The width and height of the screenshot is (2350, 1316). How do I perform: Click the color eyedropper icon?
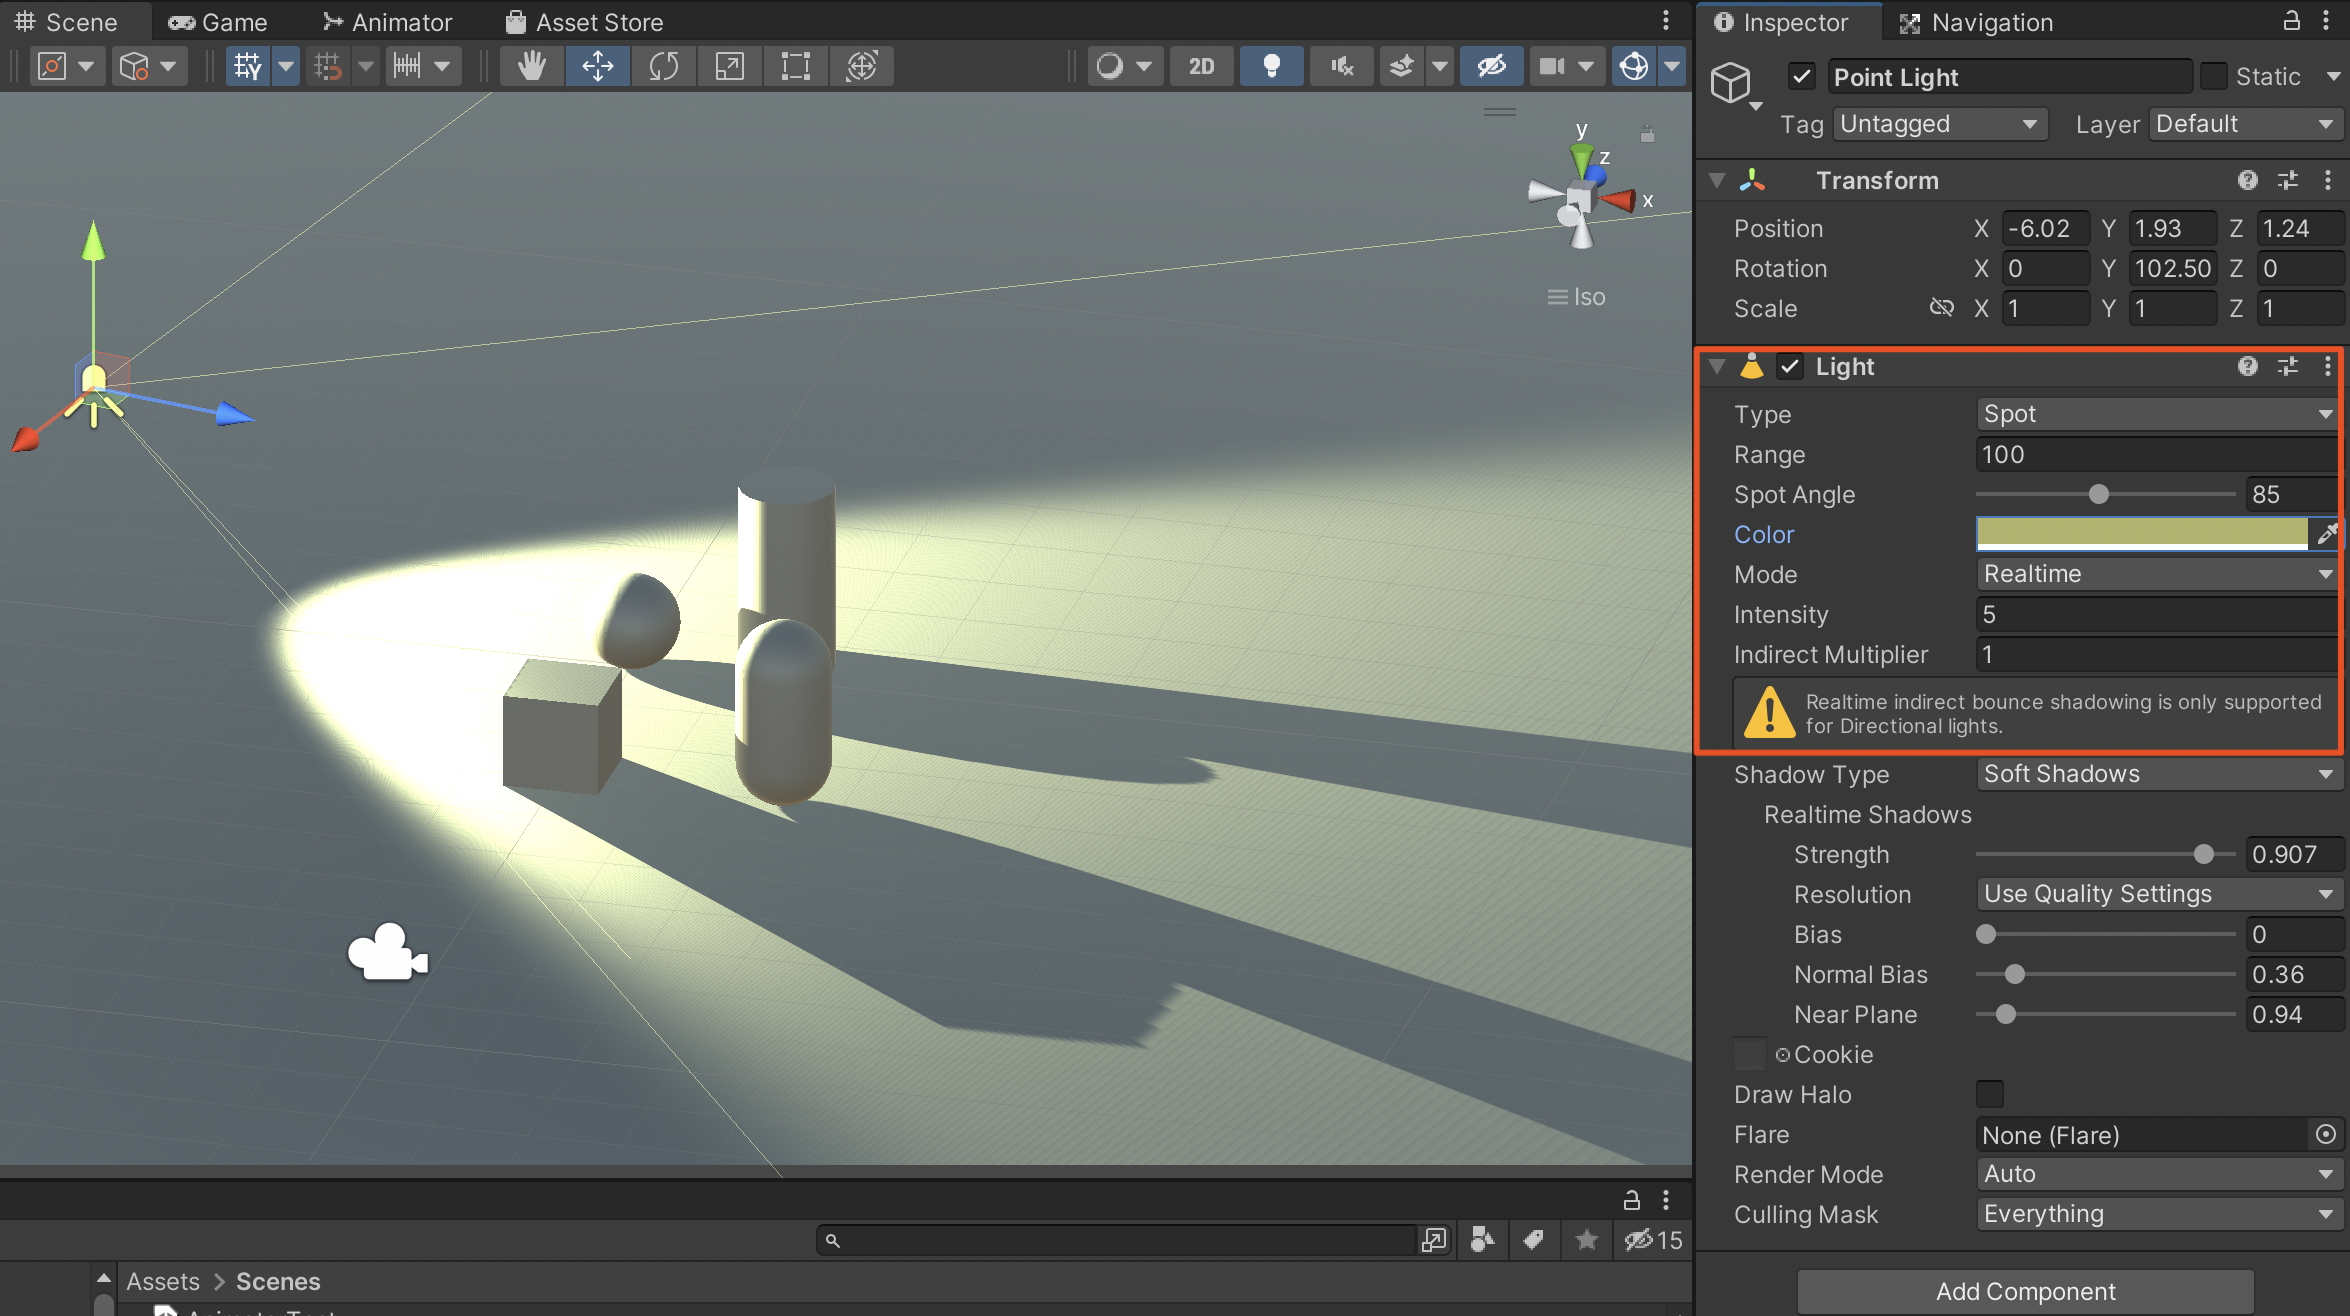pyautogui.click(x=2326, y=534)
